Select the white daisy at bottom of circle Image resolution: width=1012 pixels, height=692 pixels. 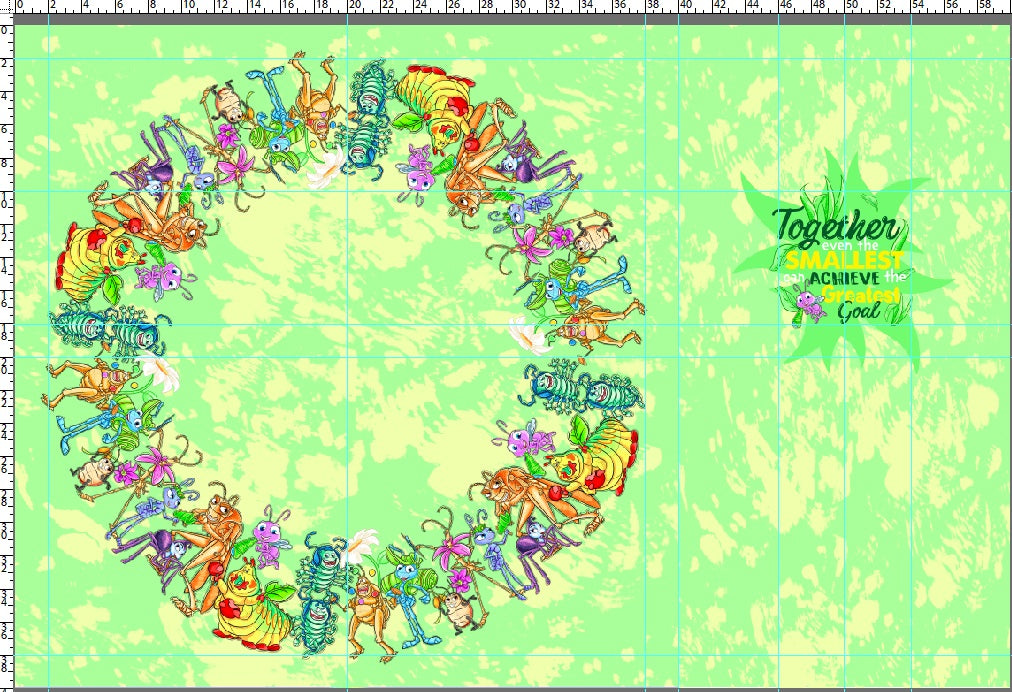[360, 545]
